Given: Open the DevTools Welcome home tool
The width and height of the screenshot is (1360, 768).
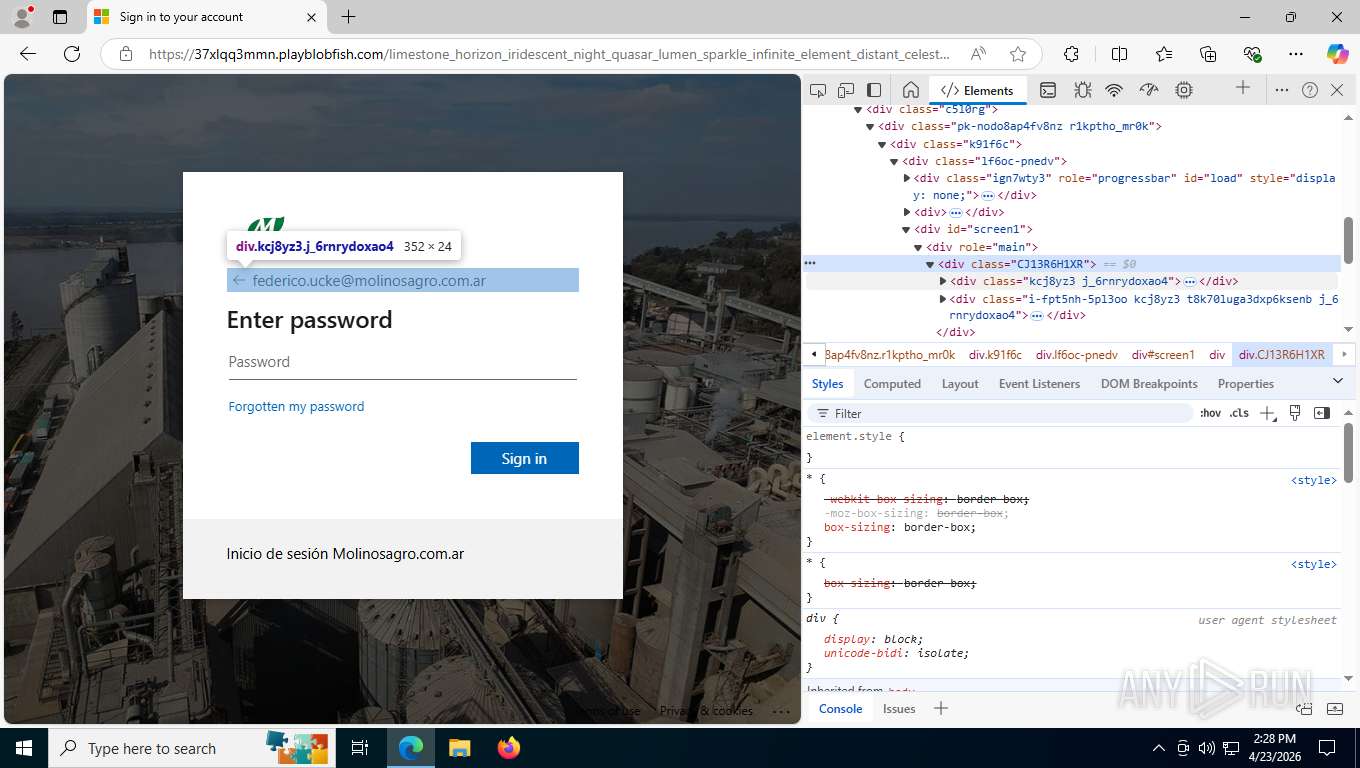Looking at the screenshot, I should [910, 90].
